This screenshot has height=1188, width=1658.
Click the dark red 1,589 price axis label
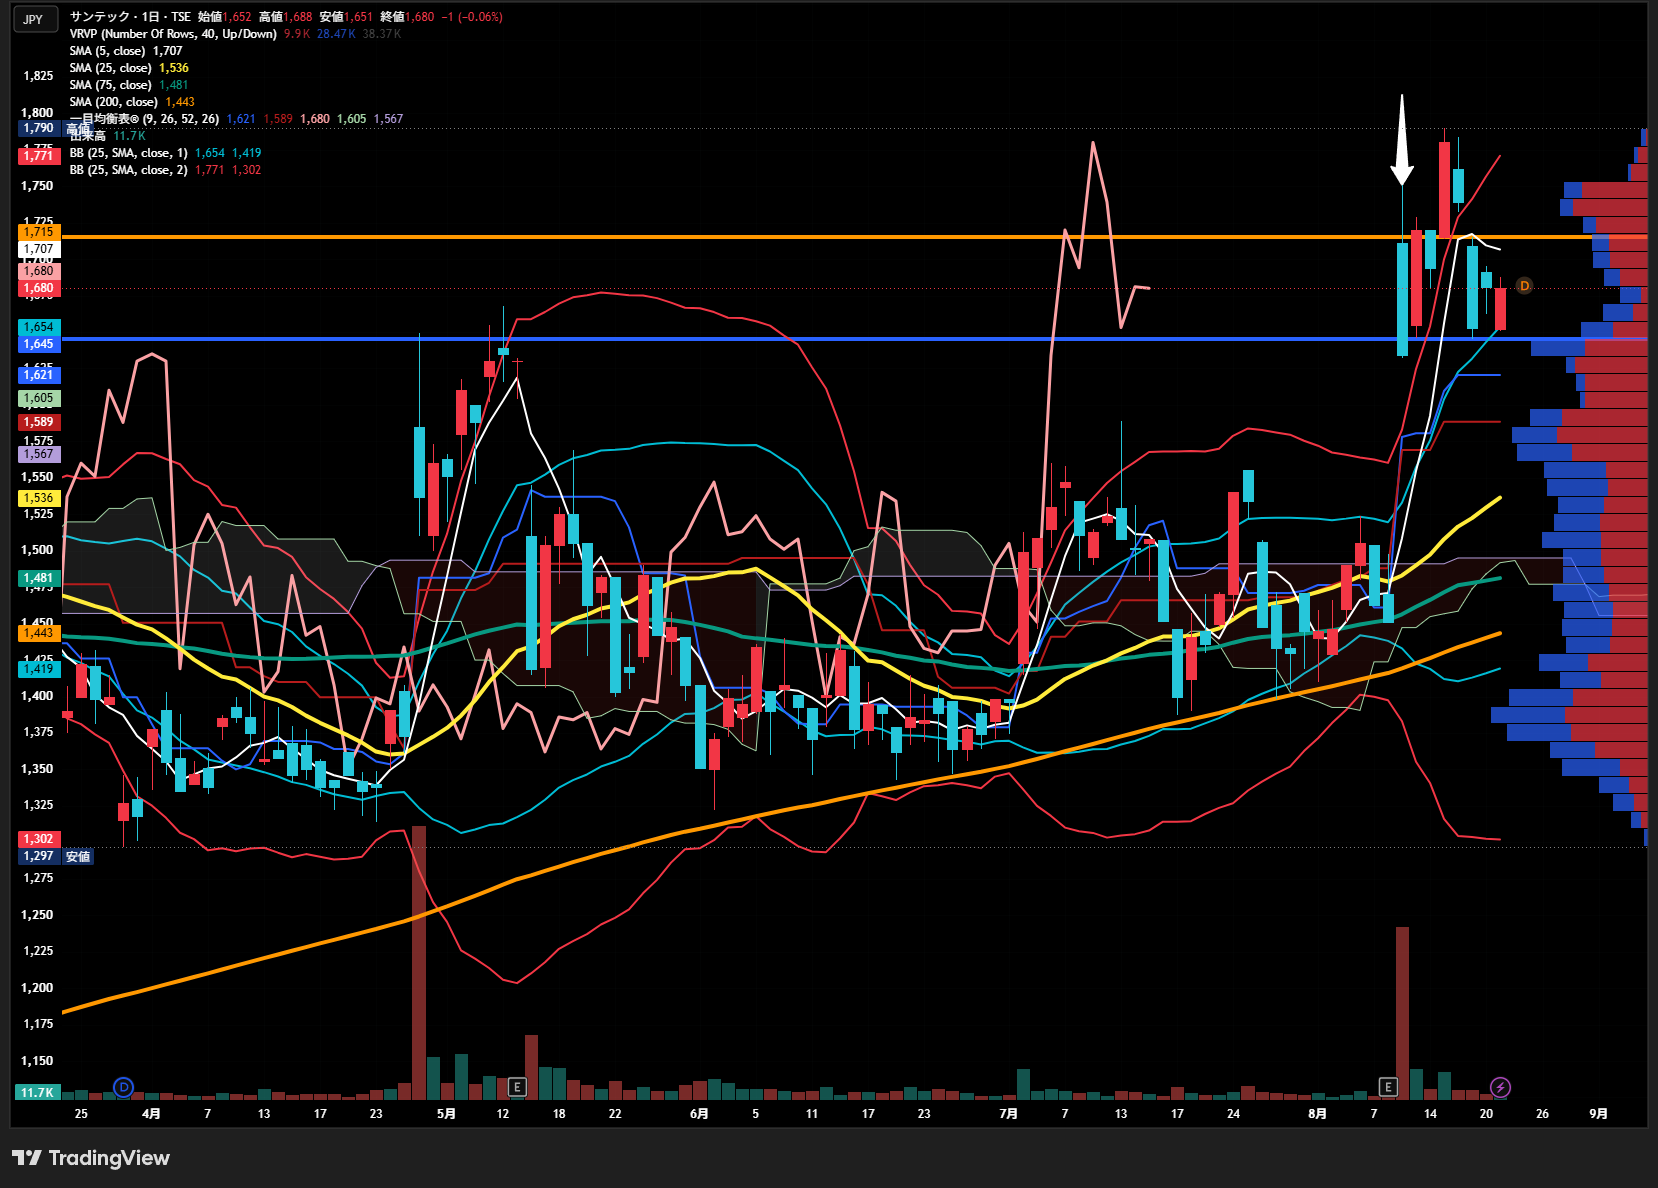39,422
